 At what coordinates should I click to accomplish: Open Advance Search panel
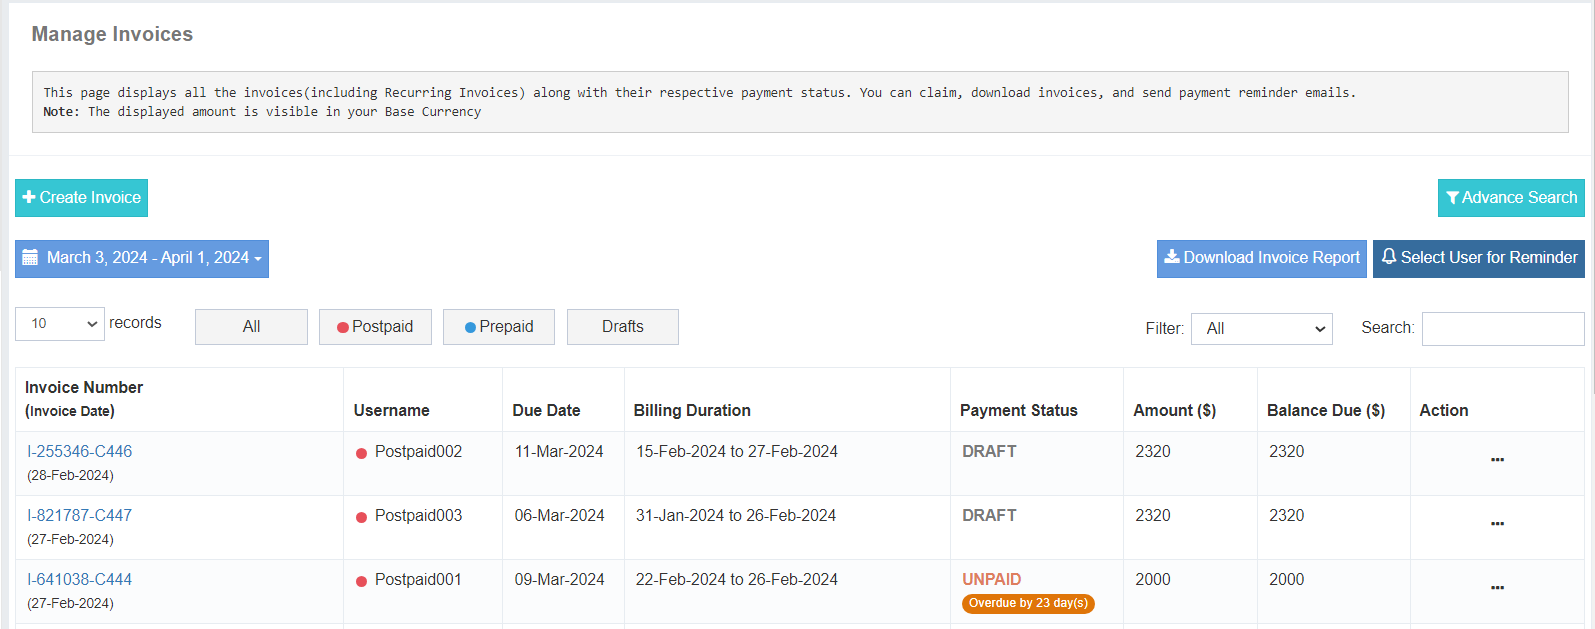1511,198
